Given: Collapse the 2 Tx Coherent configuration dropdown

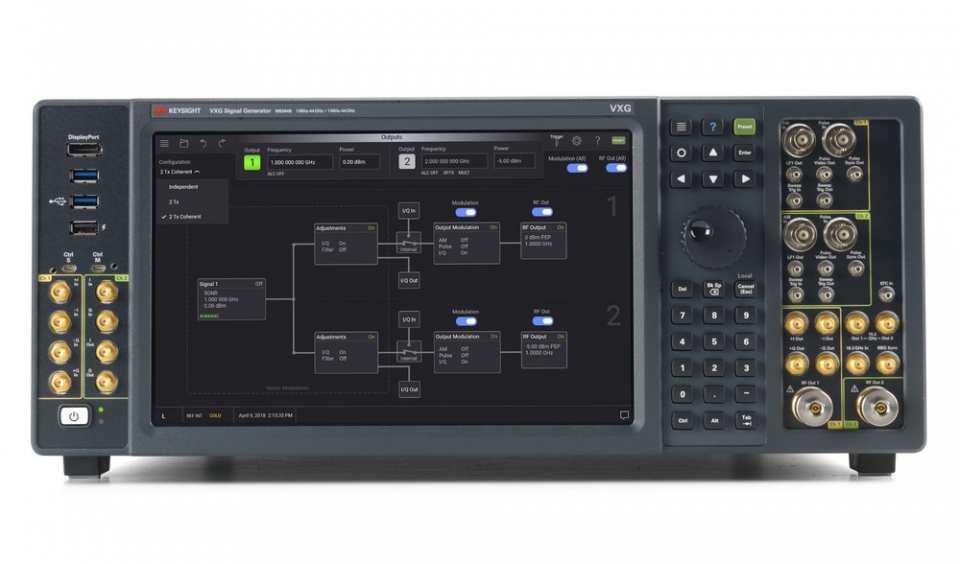Looking at the screenshot, I should (183, 172).
